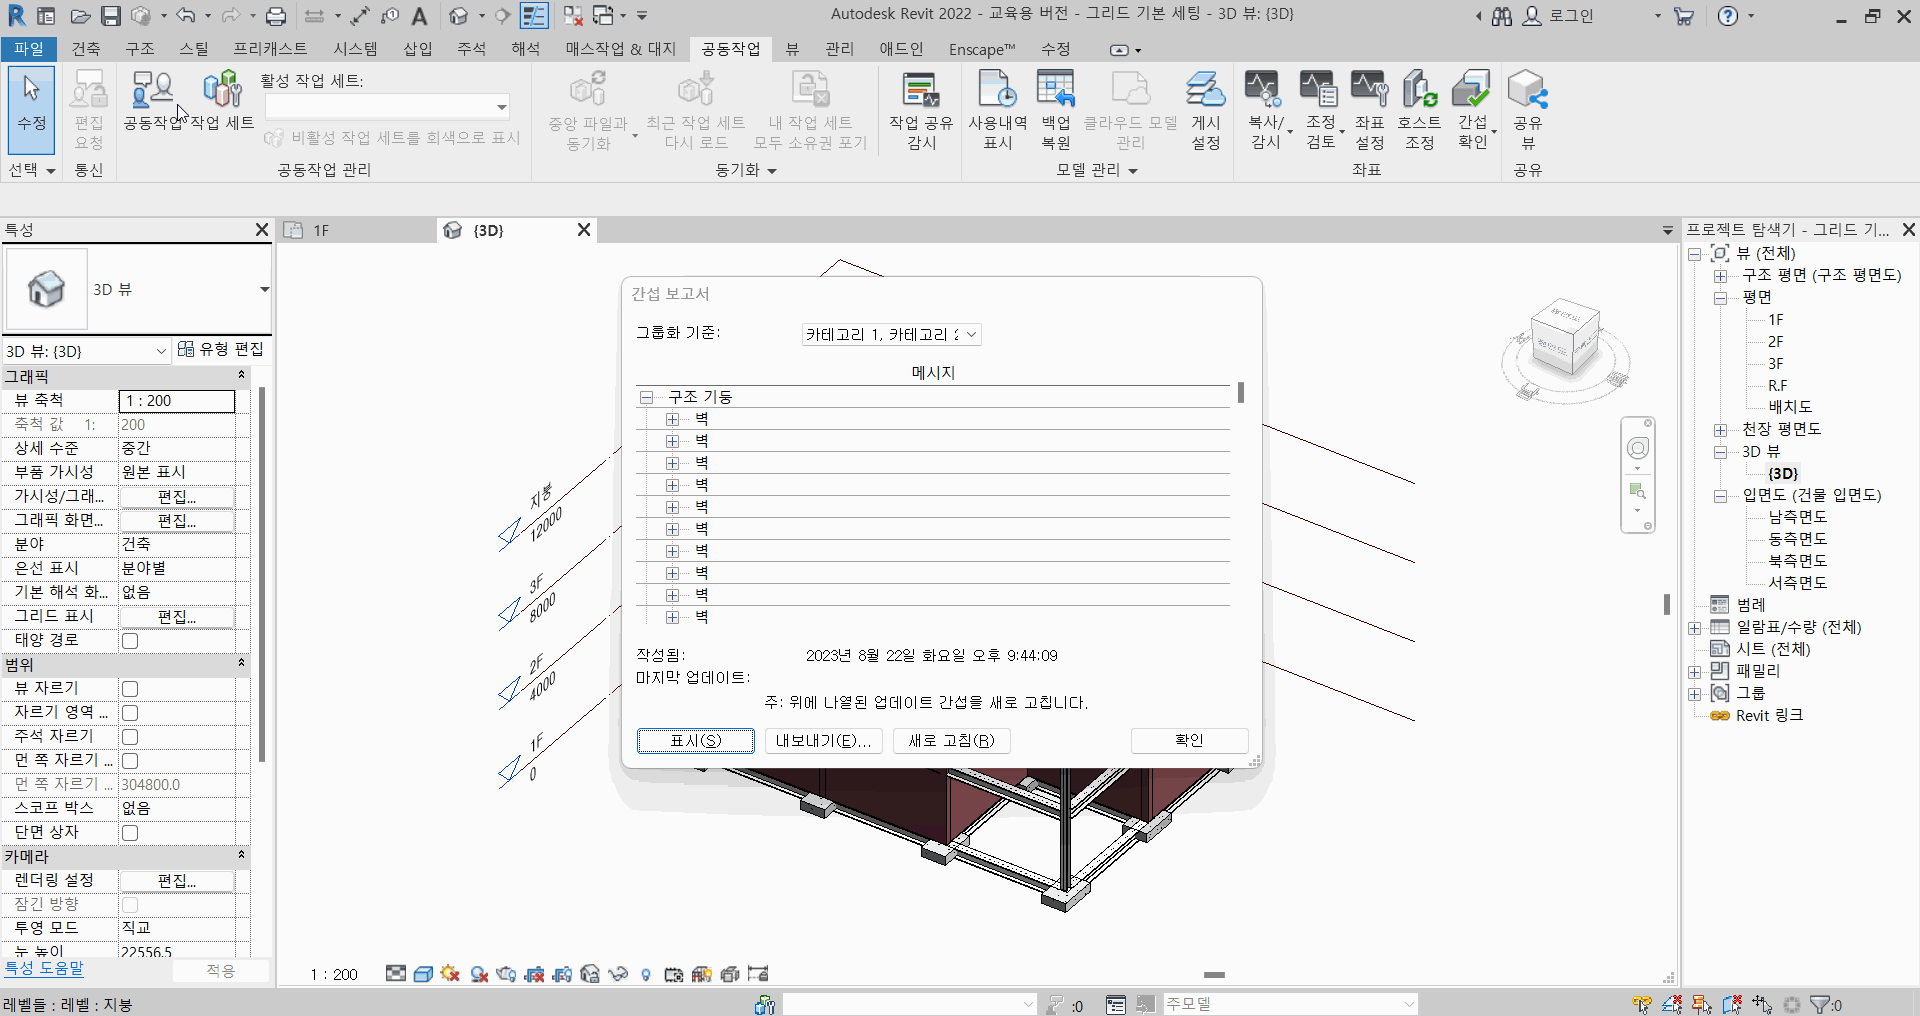Viewport: 1920px width, 1016px height.
Task: Open the 작업 세트 worksets tool
Action: 222,100
